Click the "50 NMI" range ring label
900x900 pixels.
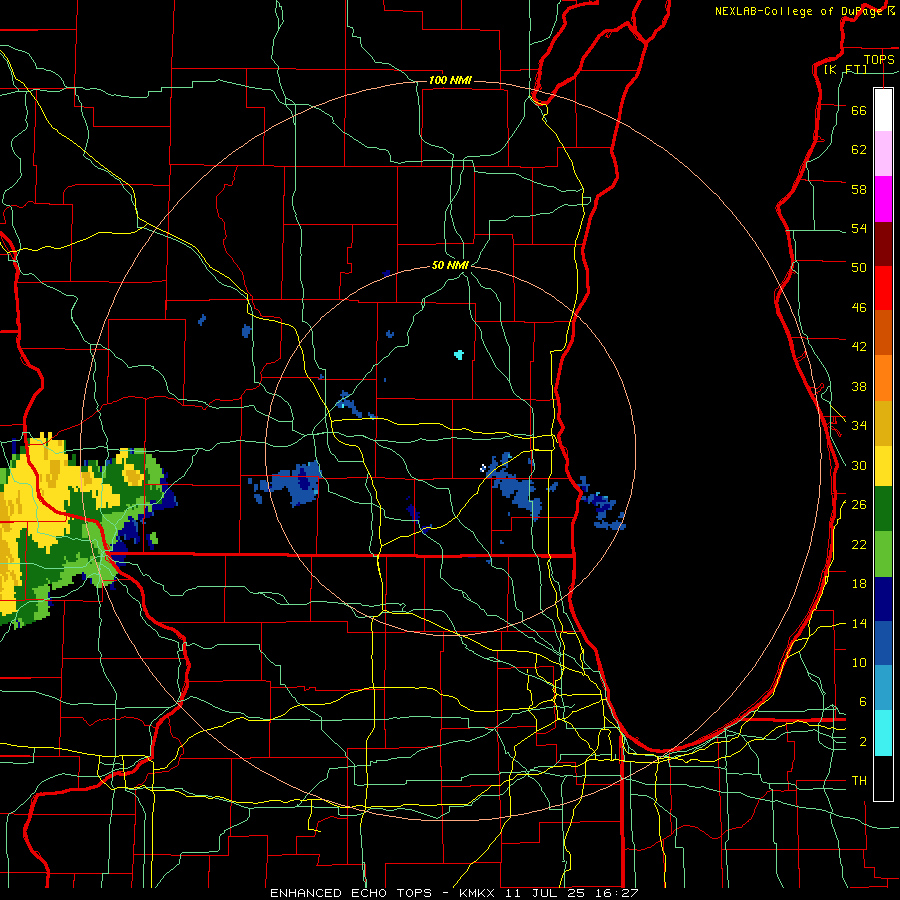451,265
